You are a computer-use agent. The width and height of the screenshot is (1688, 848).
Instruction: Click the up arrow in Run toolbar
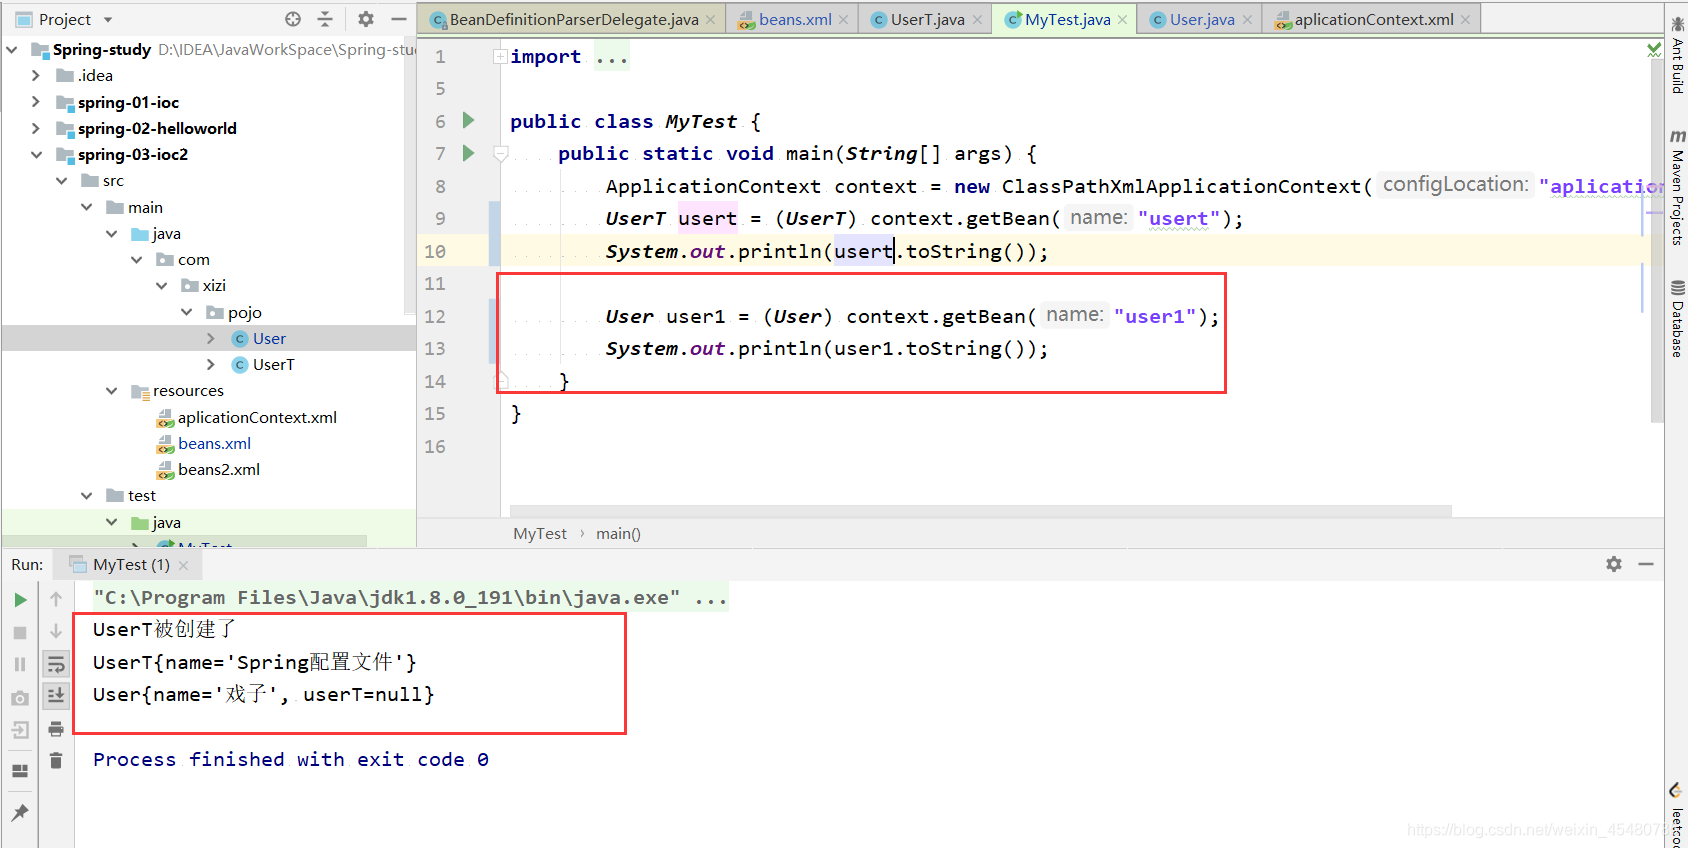(56, 599)
